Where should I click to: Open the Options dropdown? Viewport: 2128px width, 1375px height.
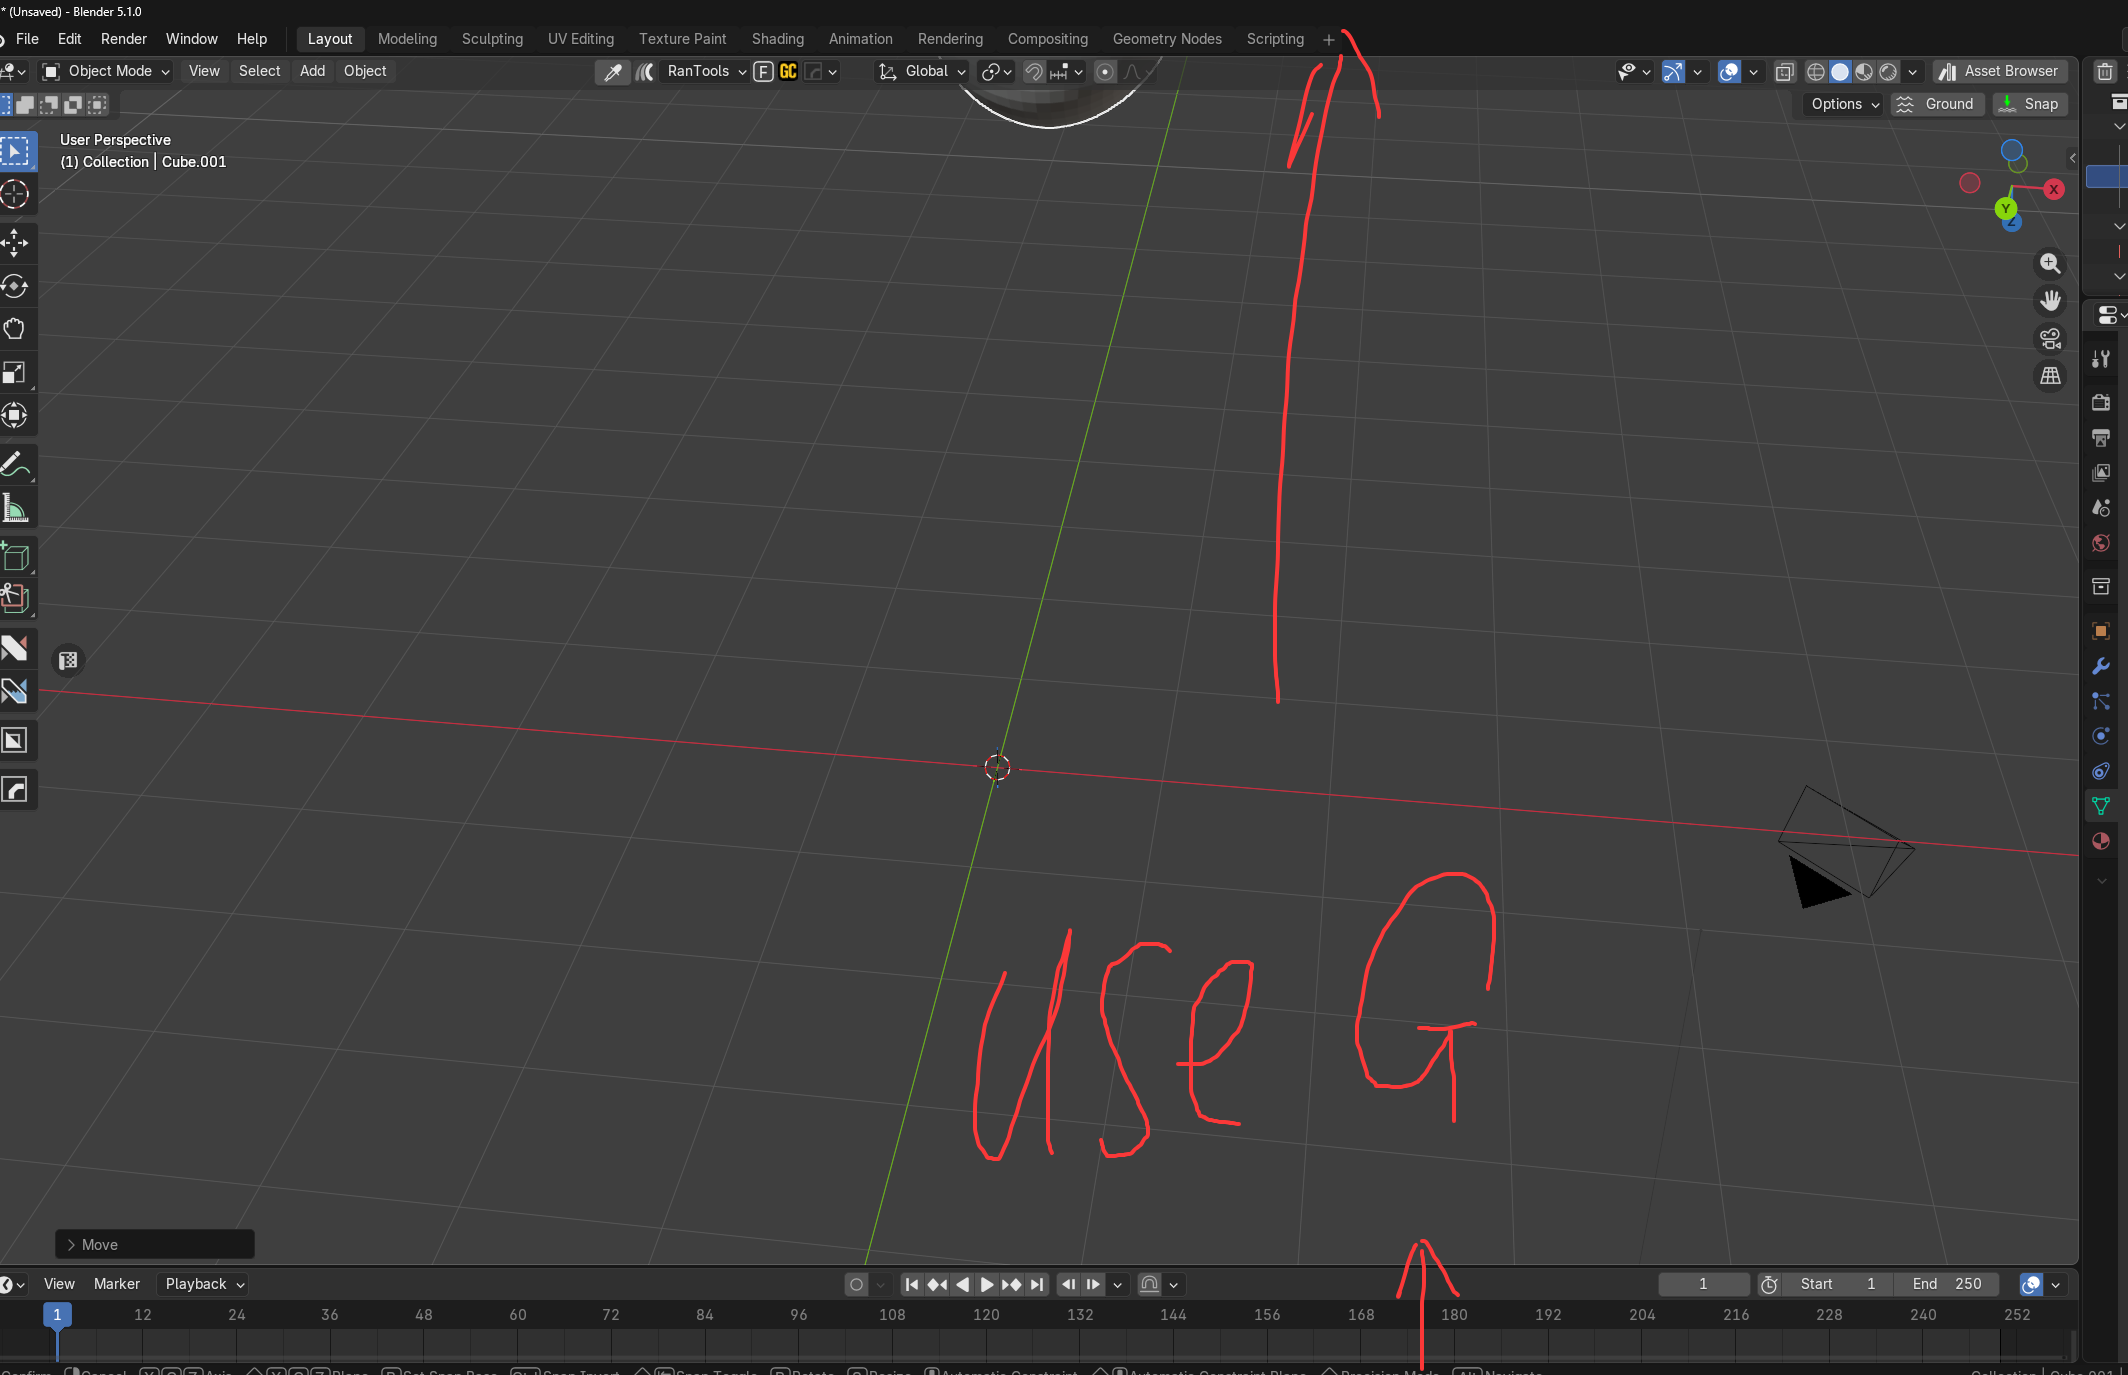click(1845, 104)
